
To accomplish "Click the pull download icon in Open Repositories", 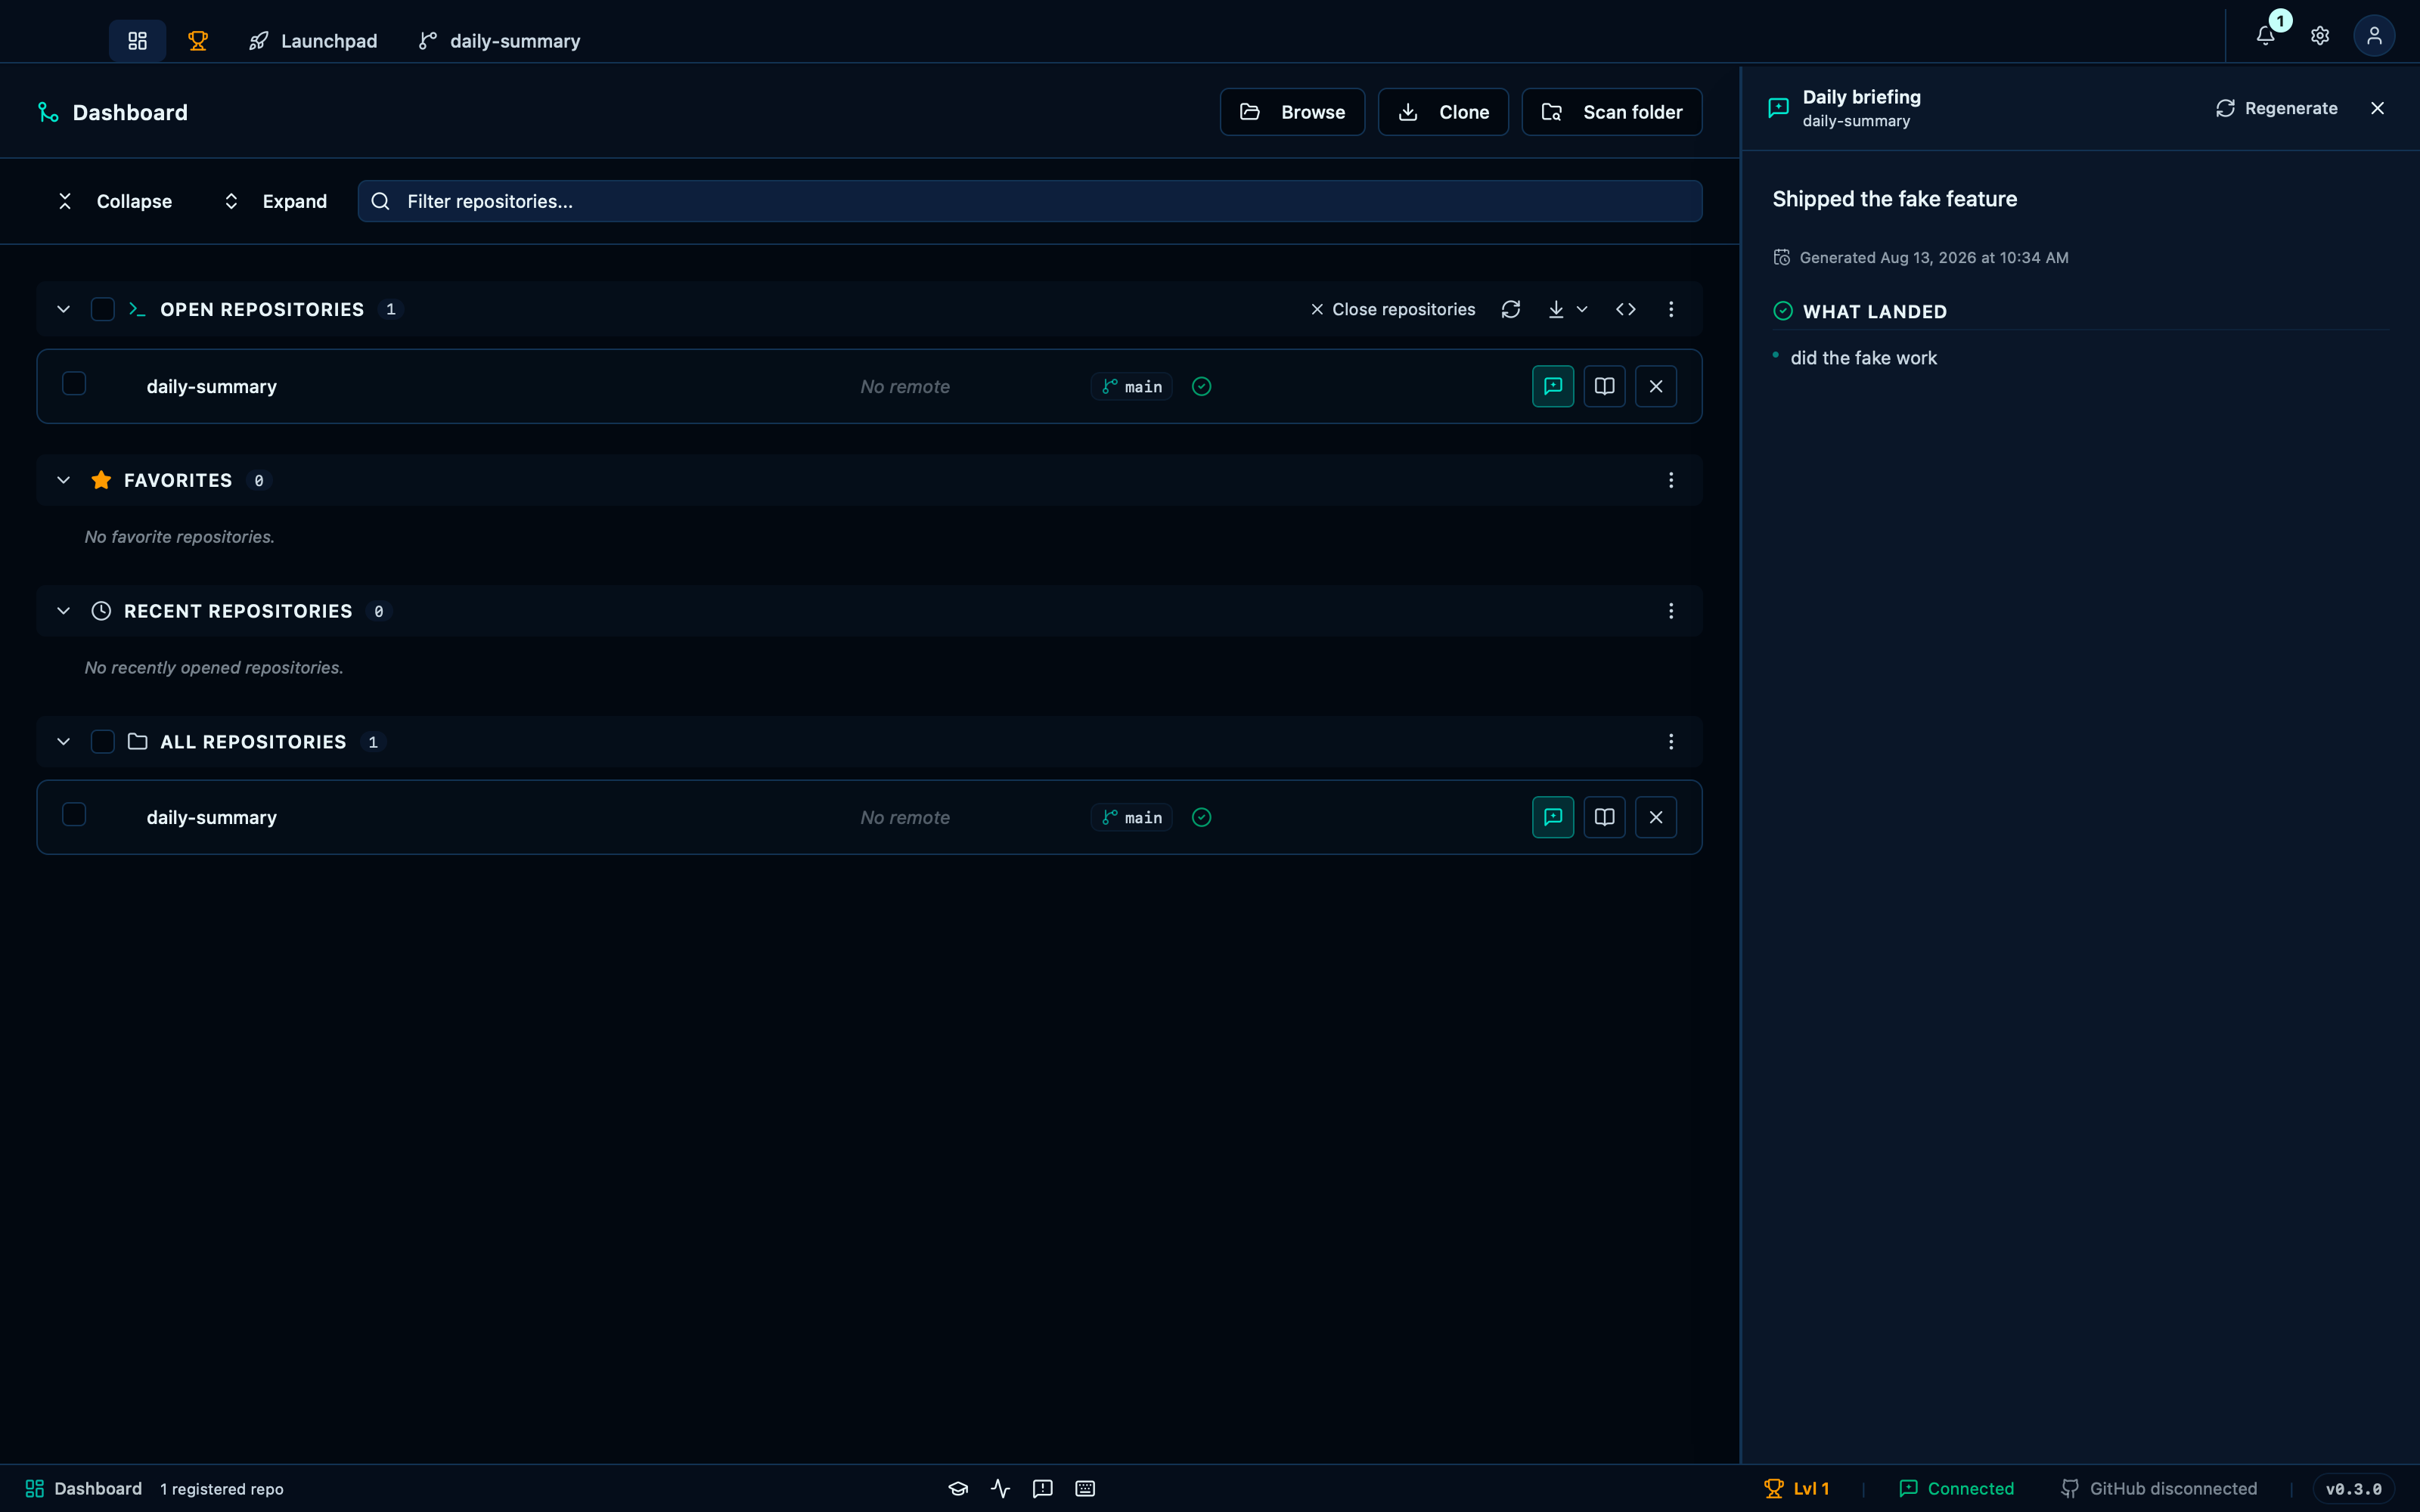I will pyautogui.click(x=1556, y=309).
